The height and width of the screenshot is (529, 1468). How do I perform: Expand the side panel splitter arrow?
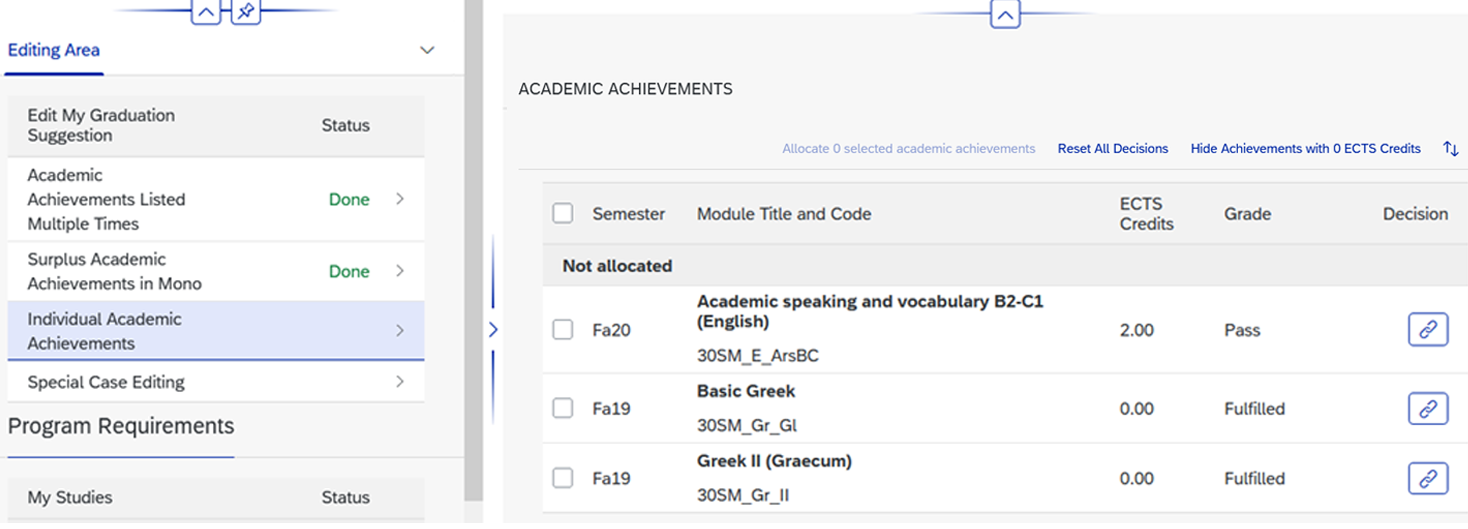tap(492, 330)
